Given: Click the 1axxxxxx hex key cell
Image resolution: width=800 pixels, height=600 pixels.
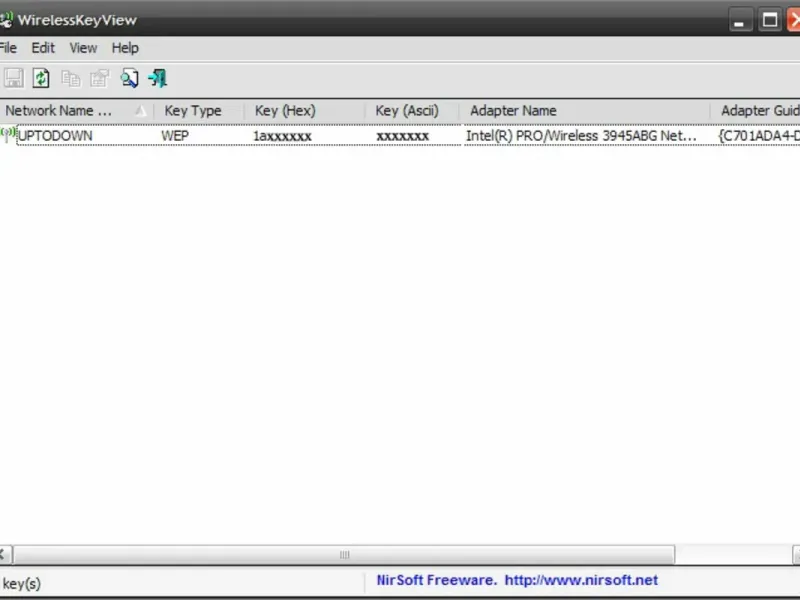Looking at the screenshot, I should click(x=282, y=136).
